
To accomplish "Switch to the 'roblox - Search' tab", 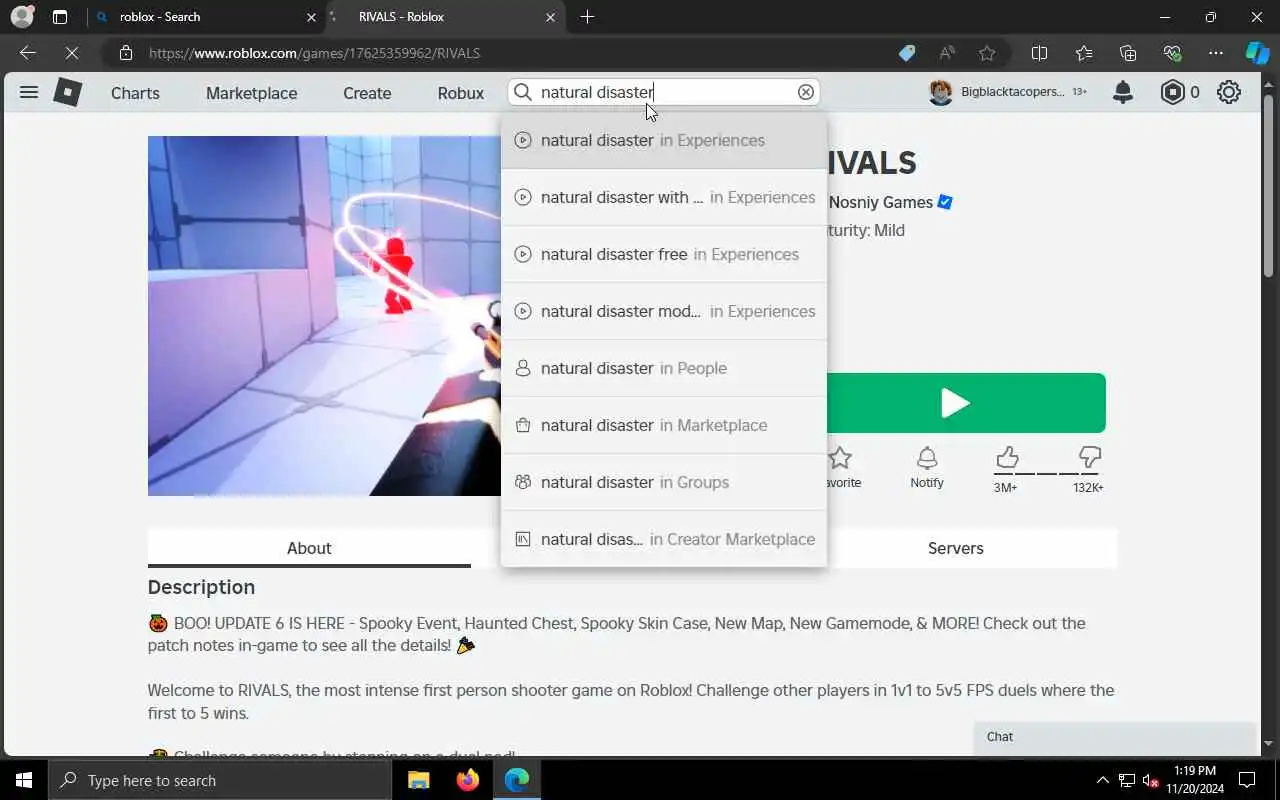I will click(x=204, y=17).
